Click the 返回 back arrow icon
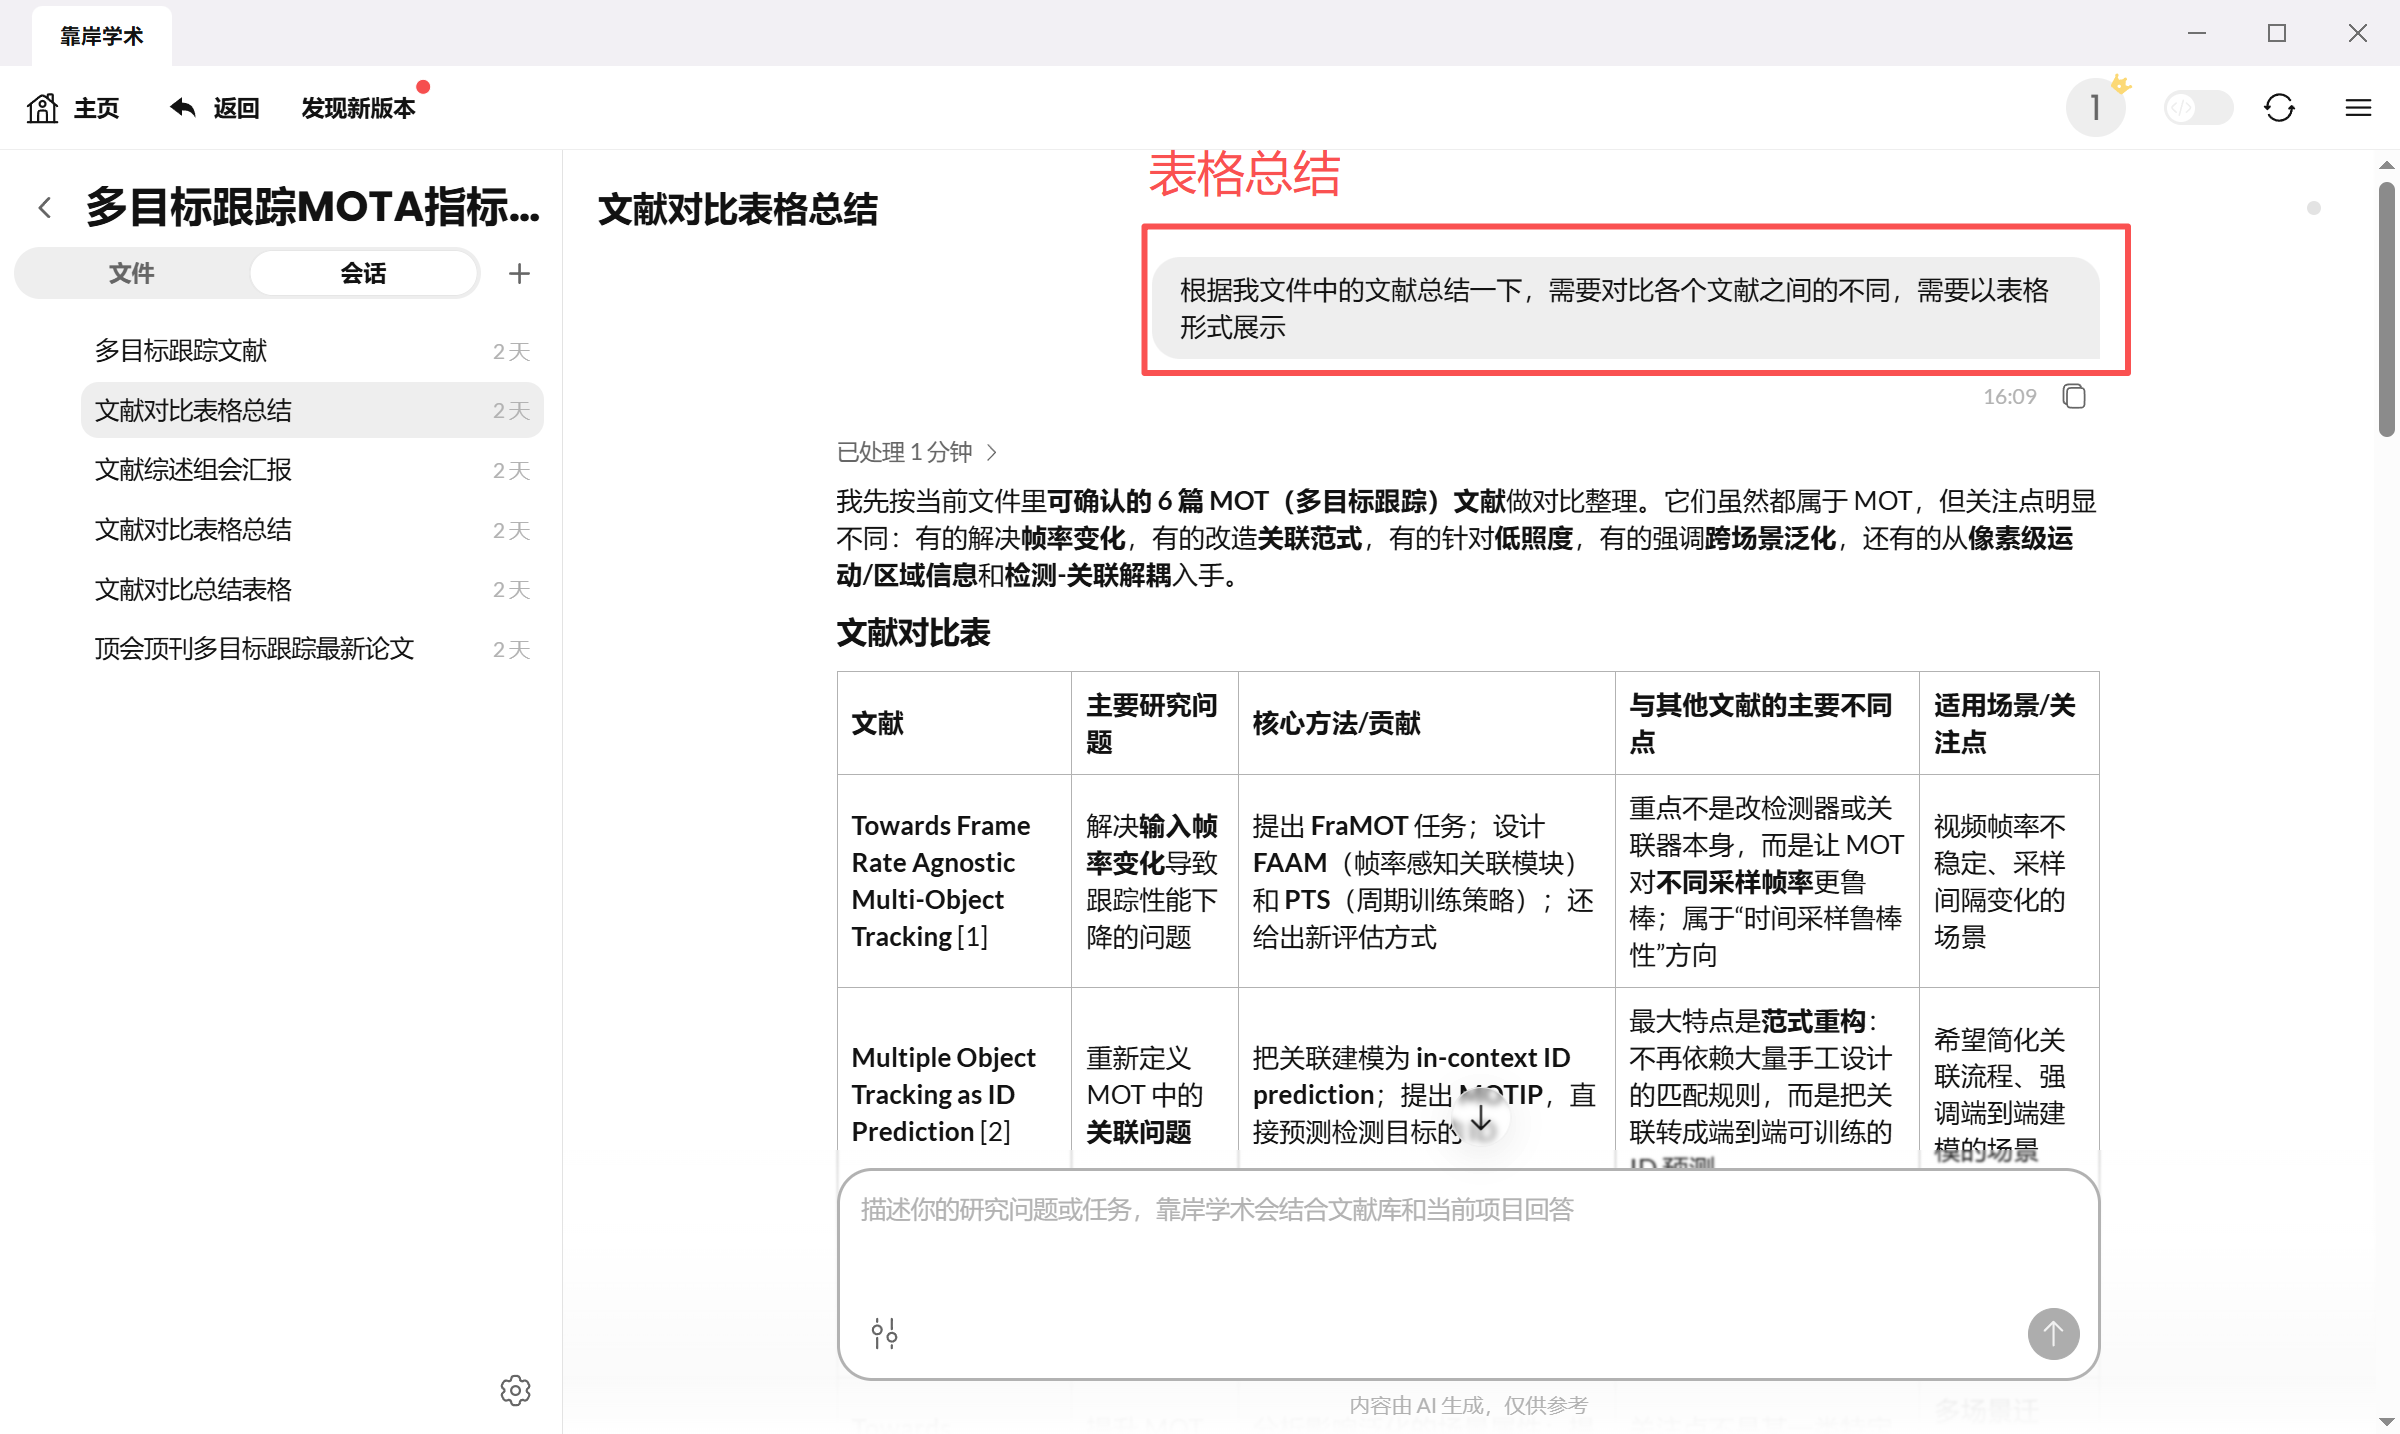2400x1434 pixels. (183, 107)
